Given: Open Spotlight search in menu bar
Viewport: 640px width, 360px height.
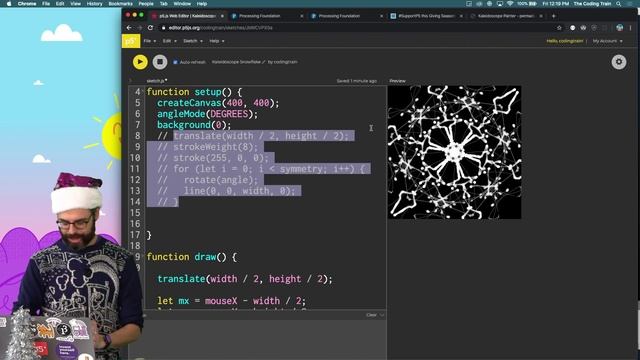Looking at the screenshot, I should pos(619,4).
